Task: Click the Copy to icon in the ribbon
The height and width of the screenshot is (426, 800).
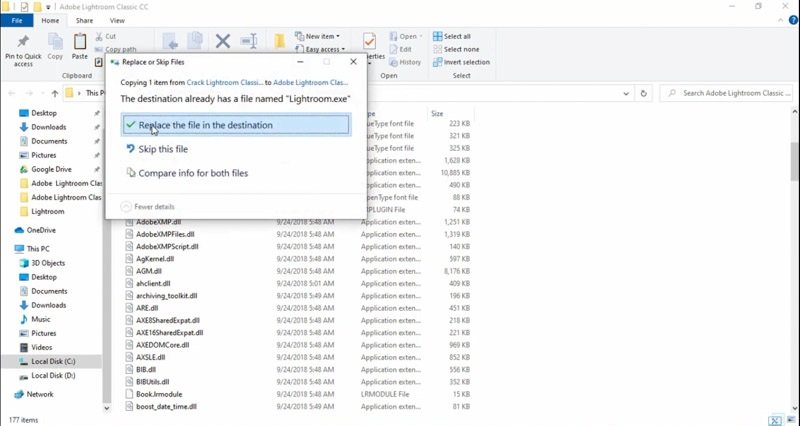Action: [x=195, y=42]
